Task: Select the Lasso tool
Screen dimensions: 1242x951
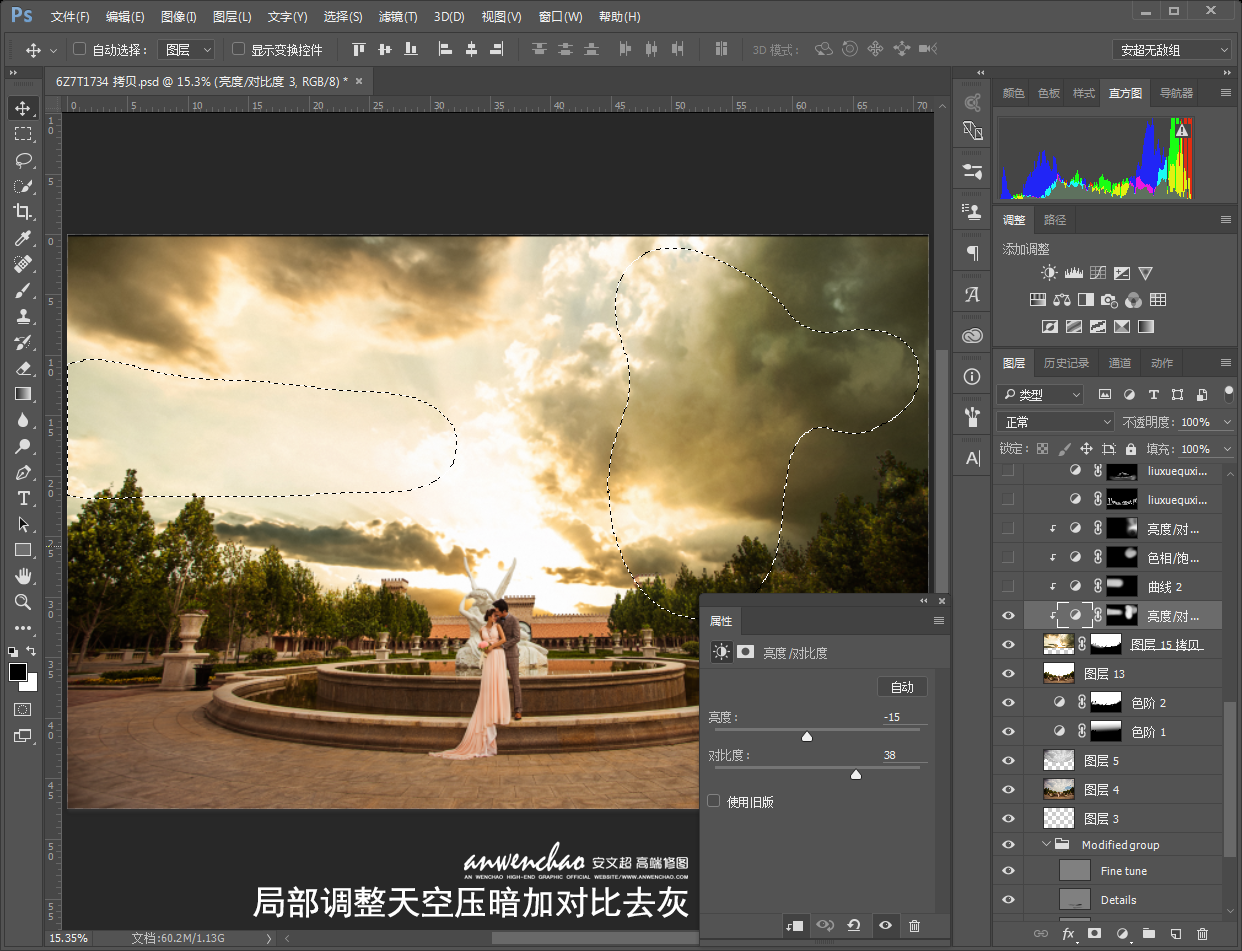Action: (x=23, y=160)
